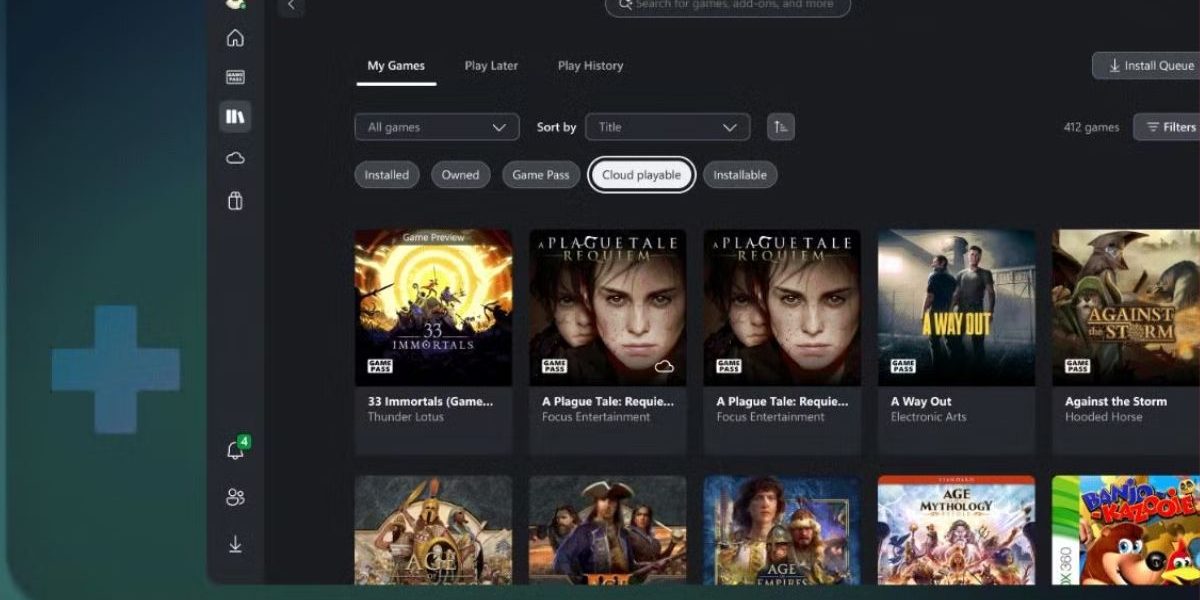Click Game Pass badge on Against the Storm
1200x600 pixels.
pos(1078,366)
